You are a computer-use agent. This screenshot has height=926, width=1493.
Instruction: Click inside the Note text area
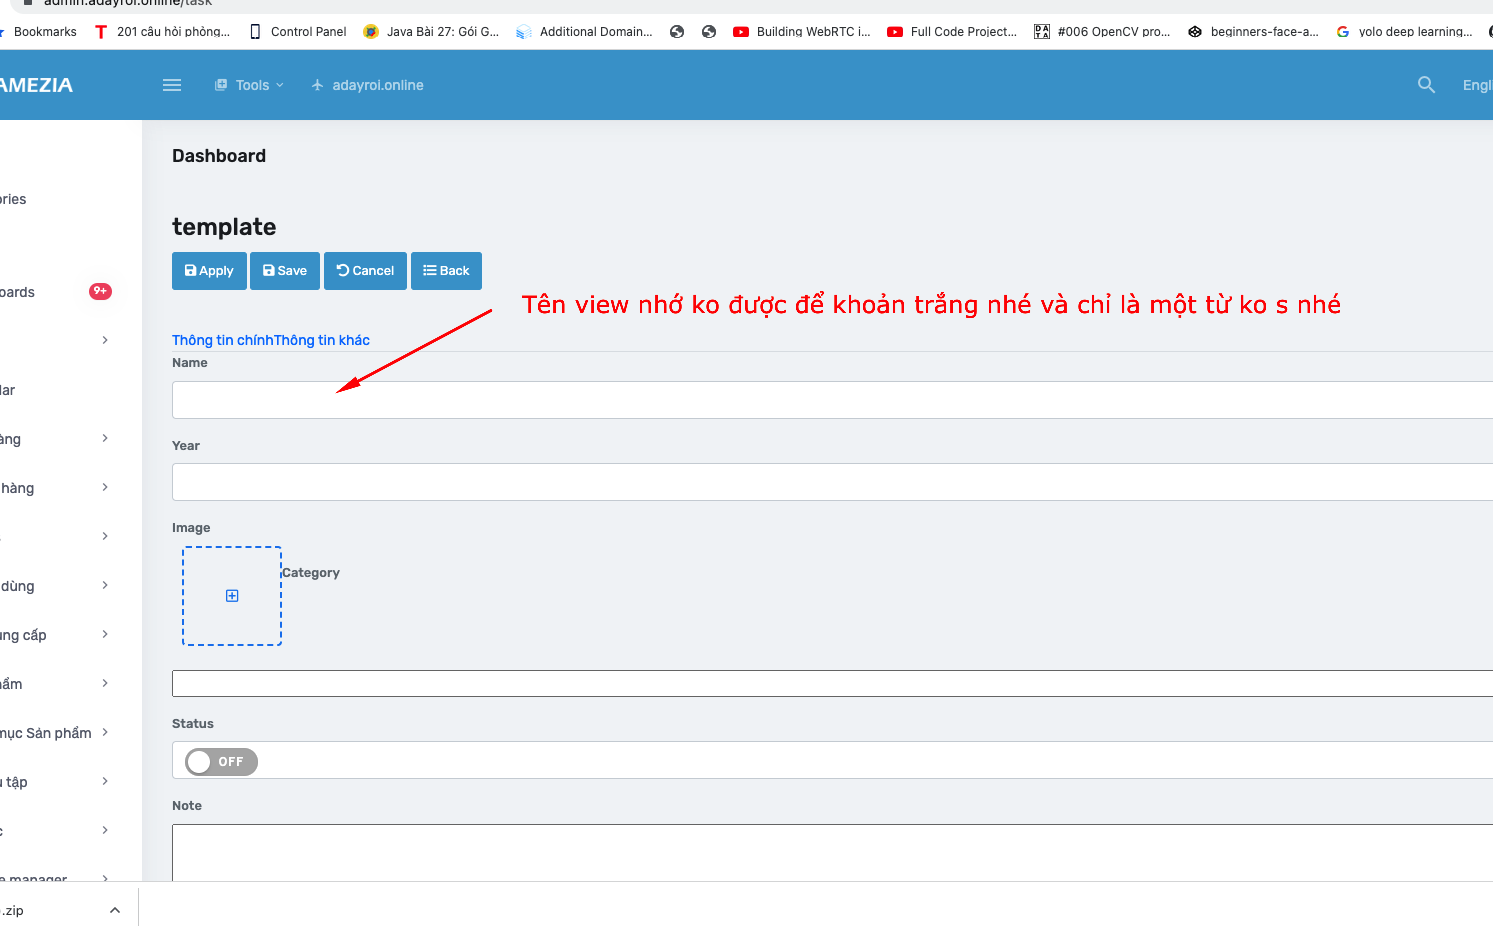832,852
